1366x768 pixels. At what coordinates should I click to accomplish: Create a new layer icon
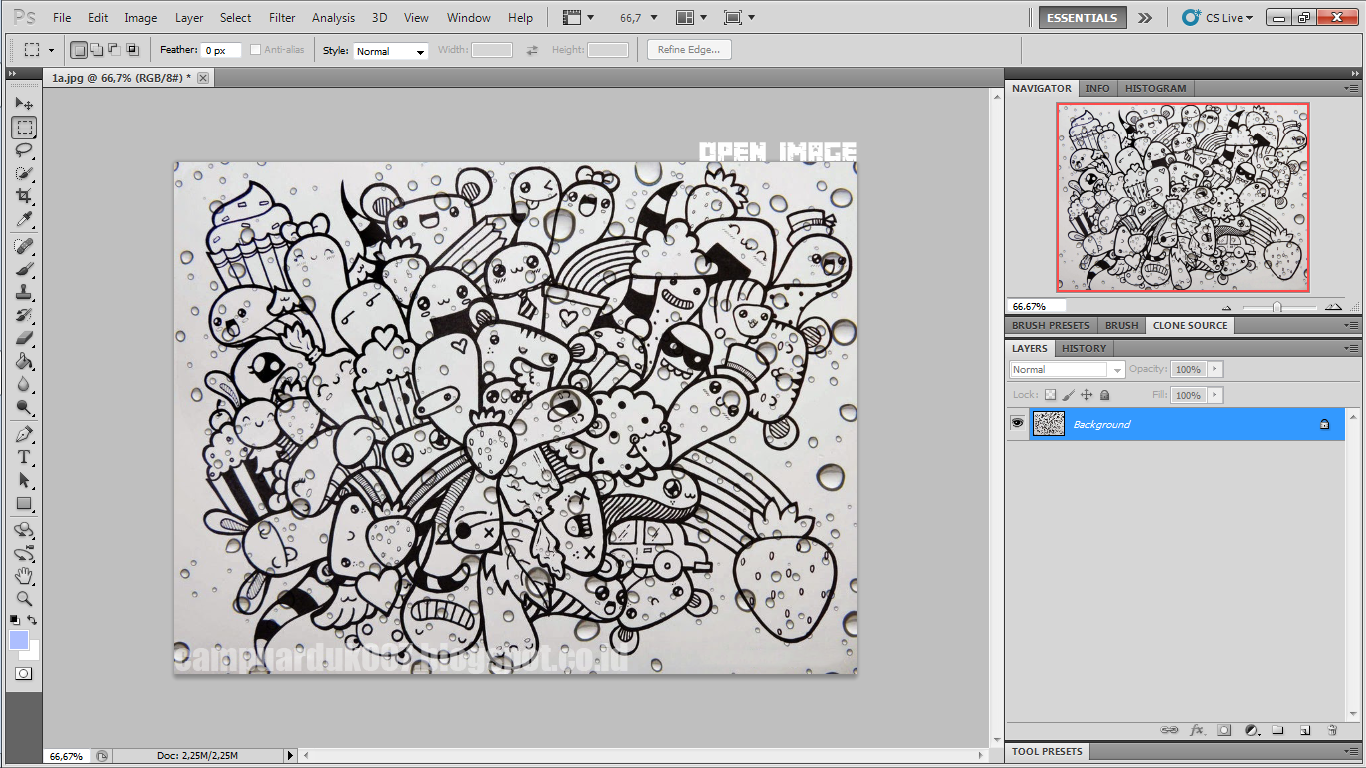point(1305,731)
